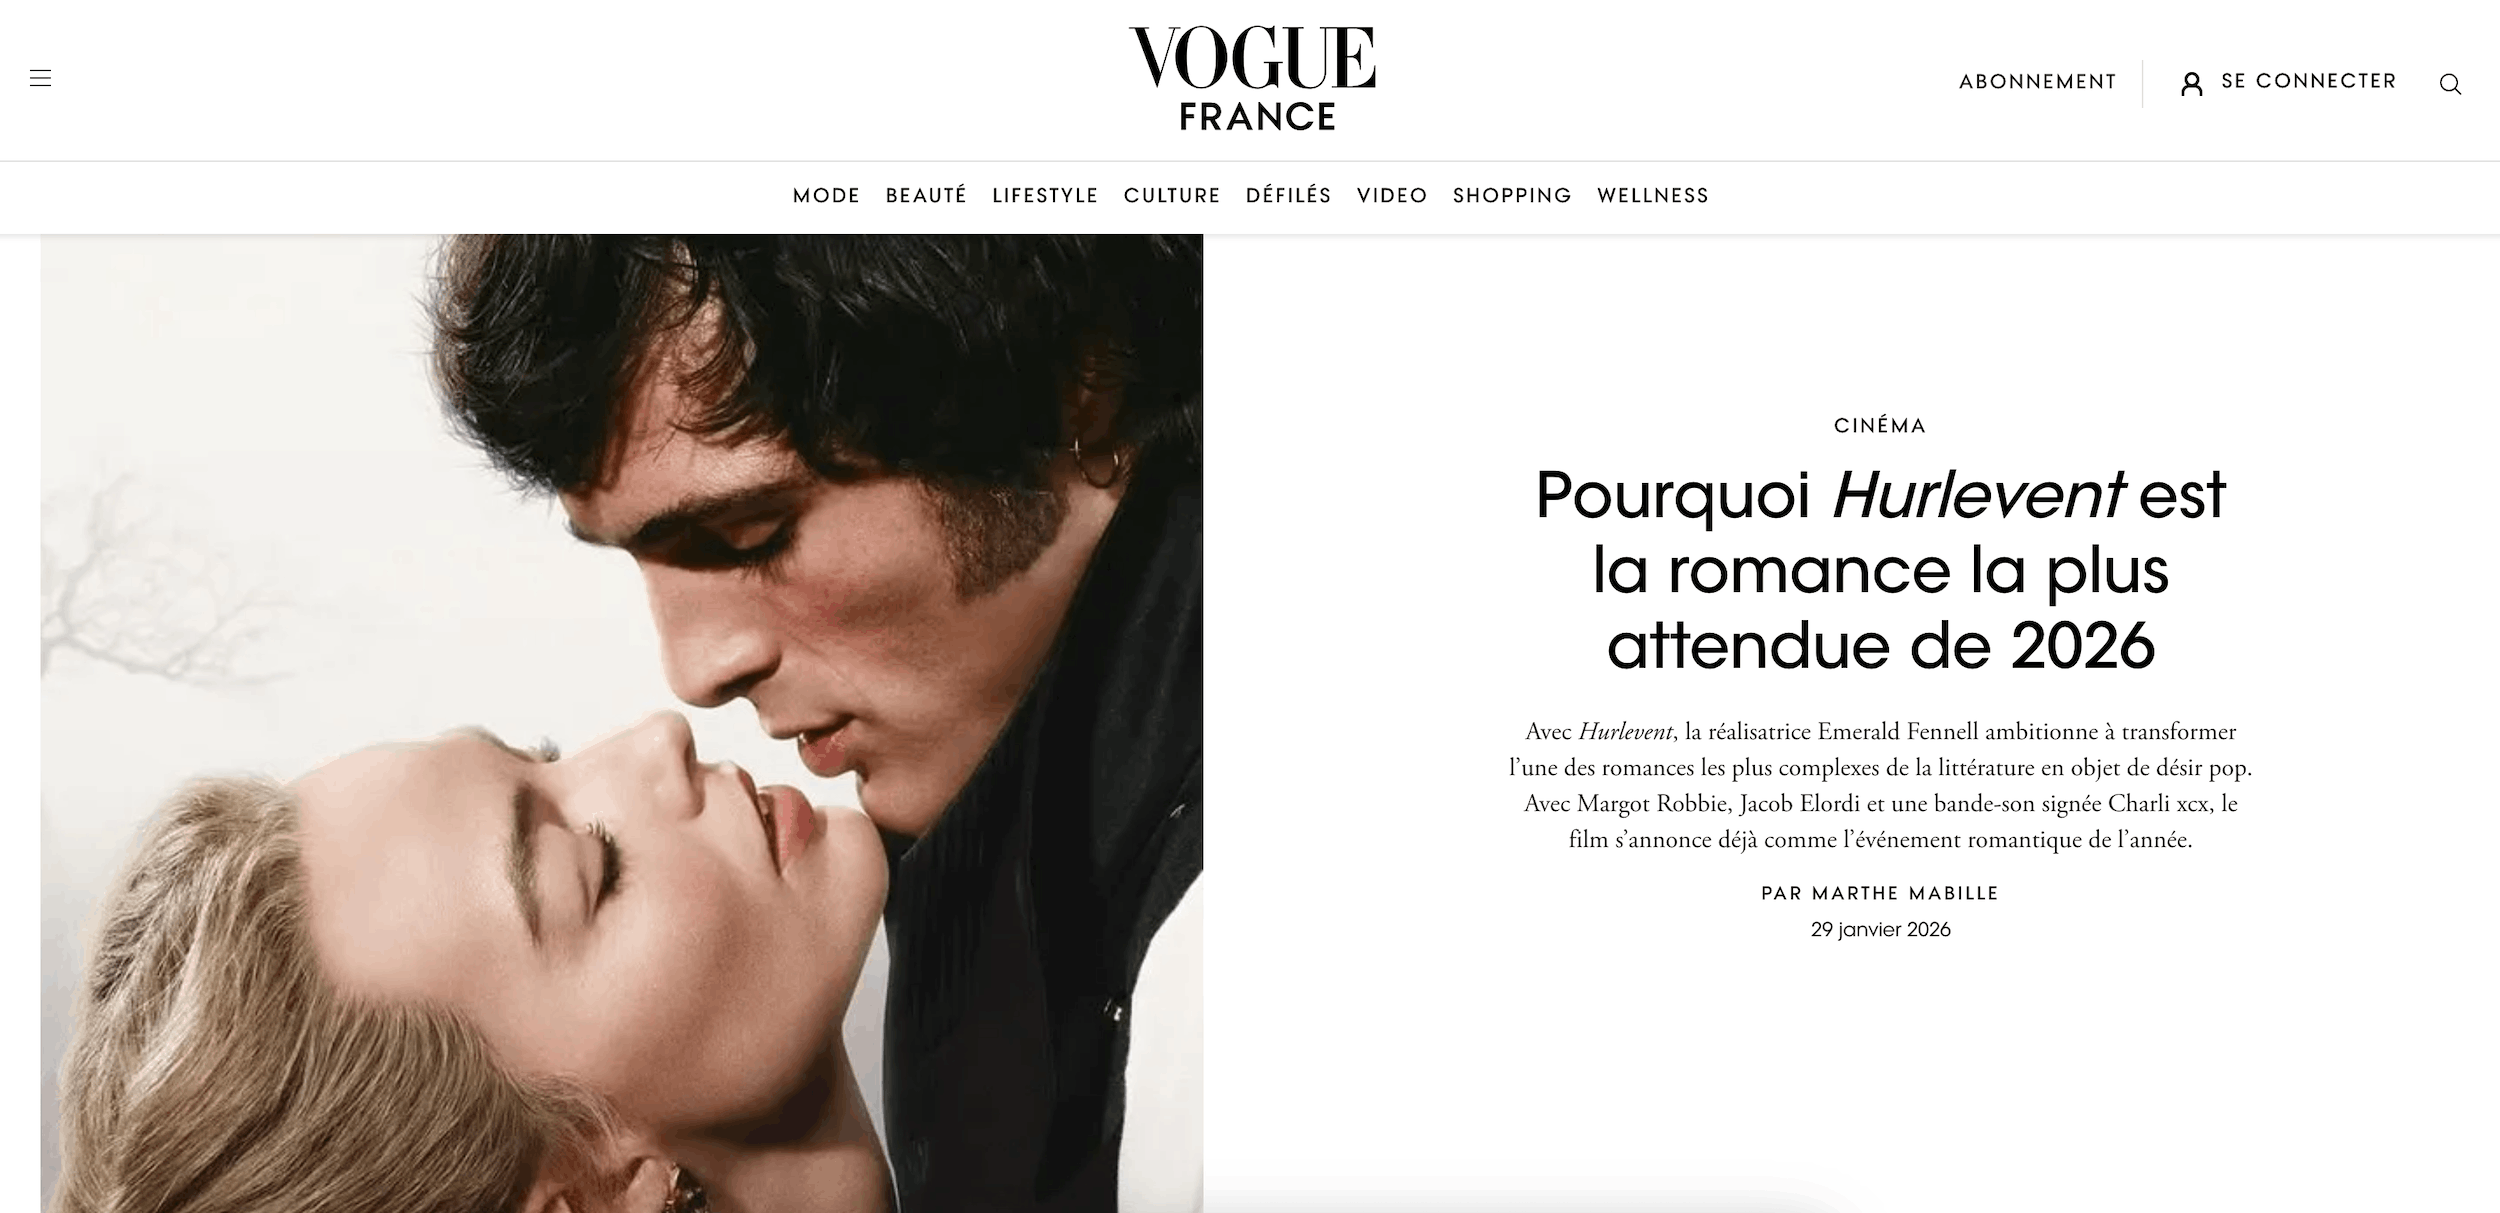
Task: Open the hamburger navigation menu
Action: tap(40, 78)
